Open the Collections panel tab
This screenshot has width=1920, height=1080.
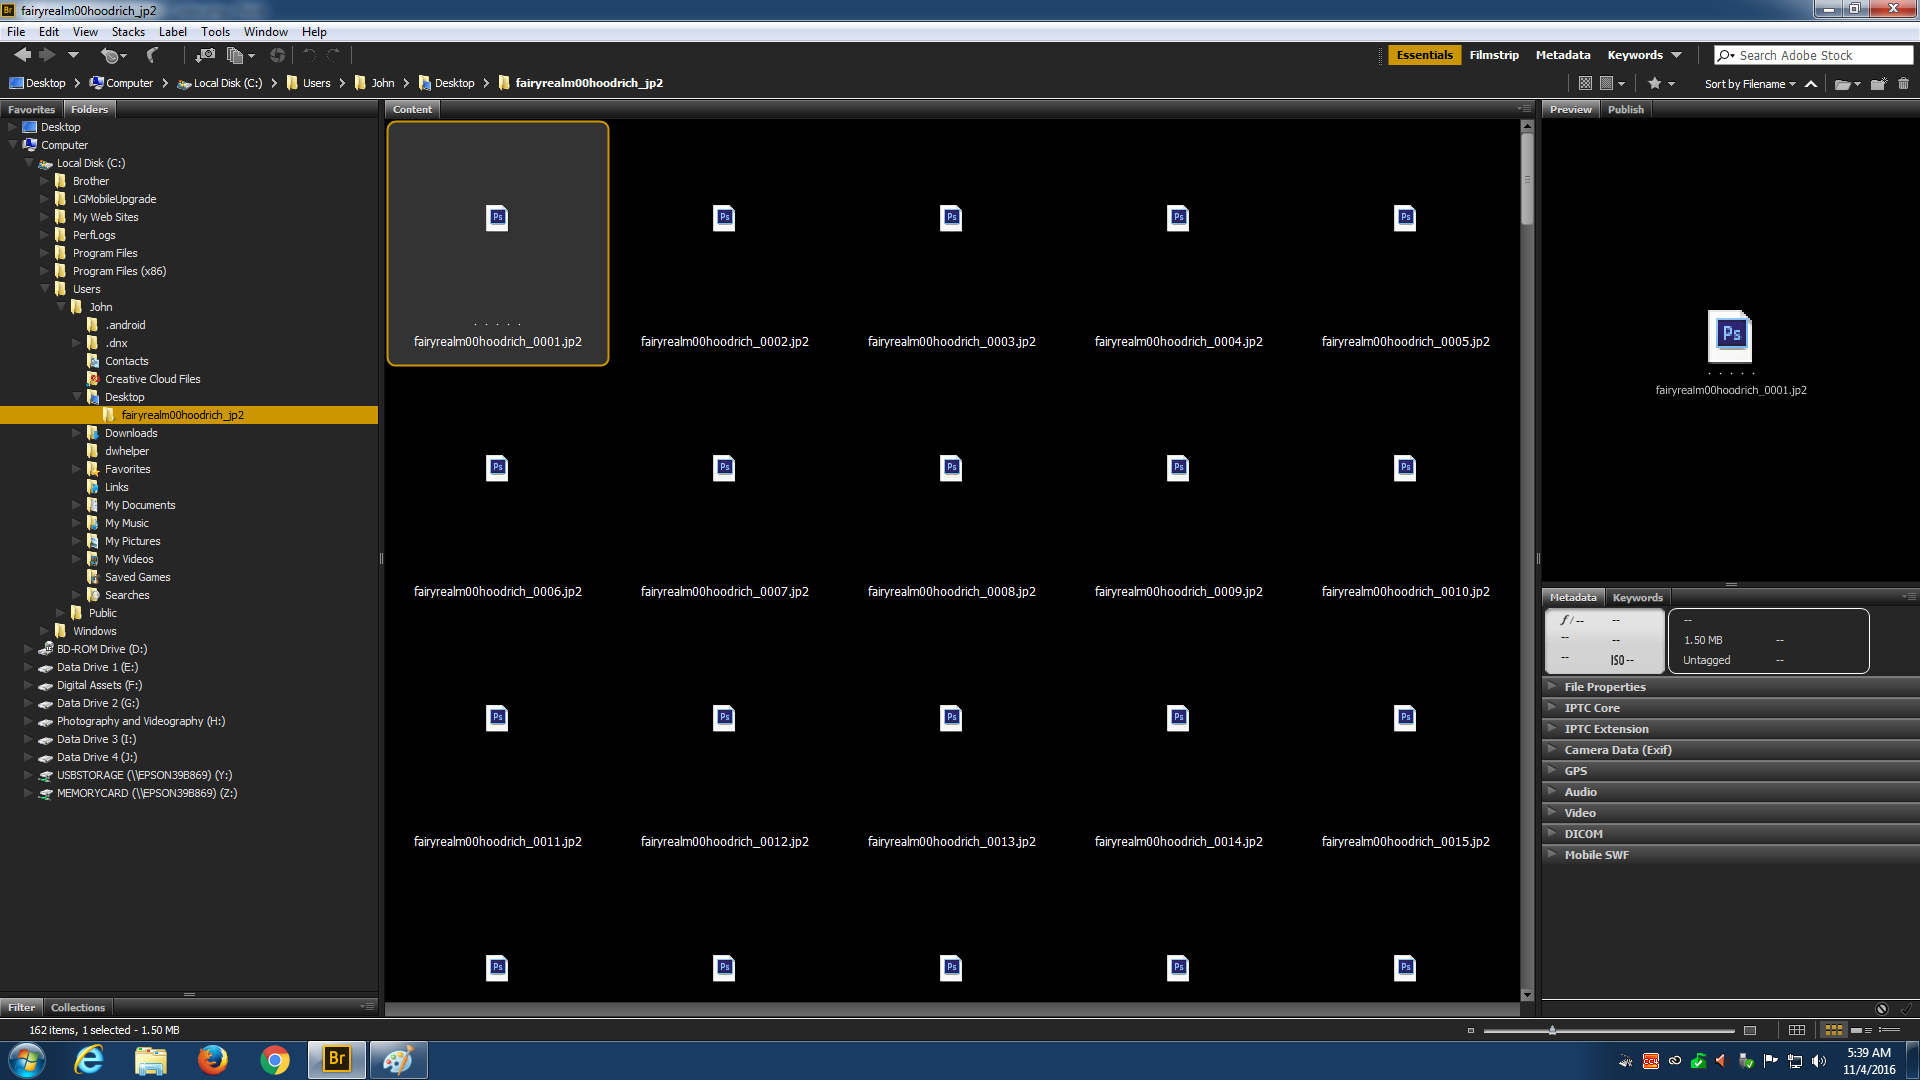[77, 1007]
